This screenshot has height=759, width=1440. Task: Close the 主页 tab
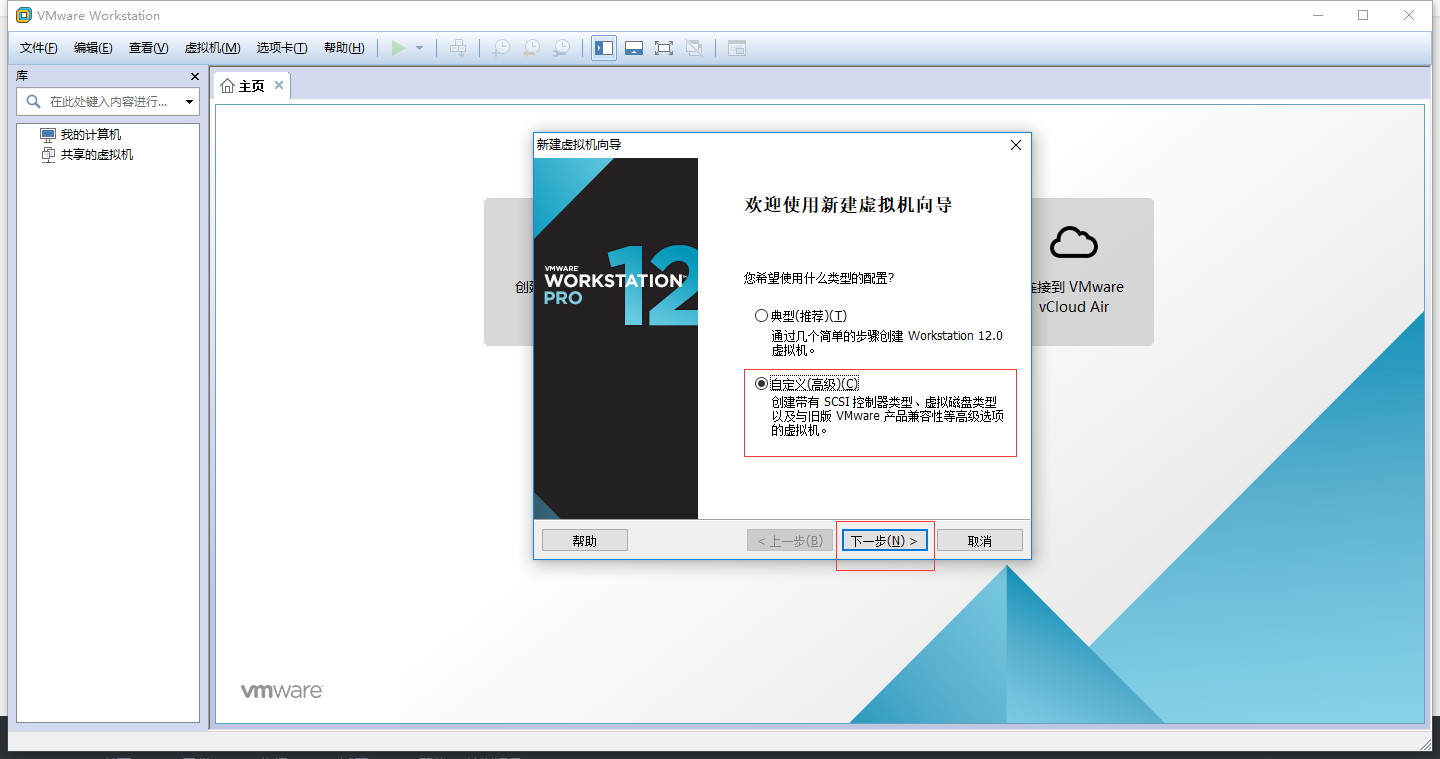click(279, 85)
